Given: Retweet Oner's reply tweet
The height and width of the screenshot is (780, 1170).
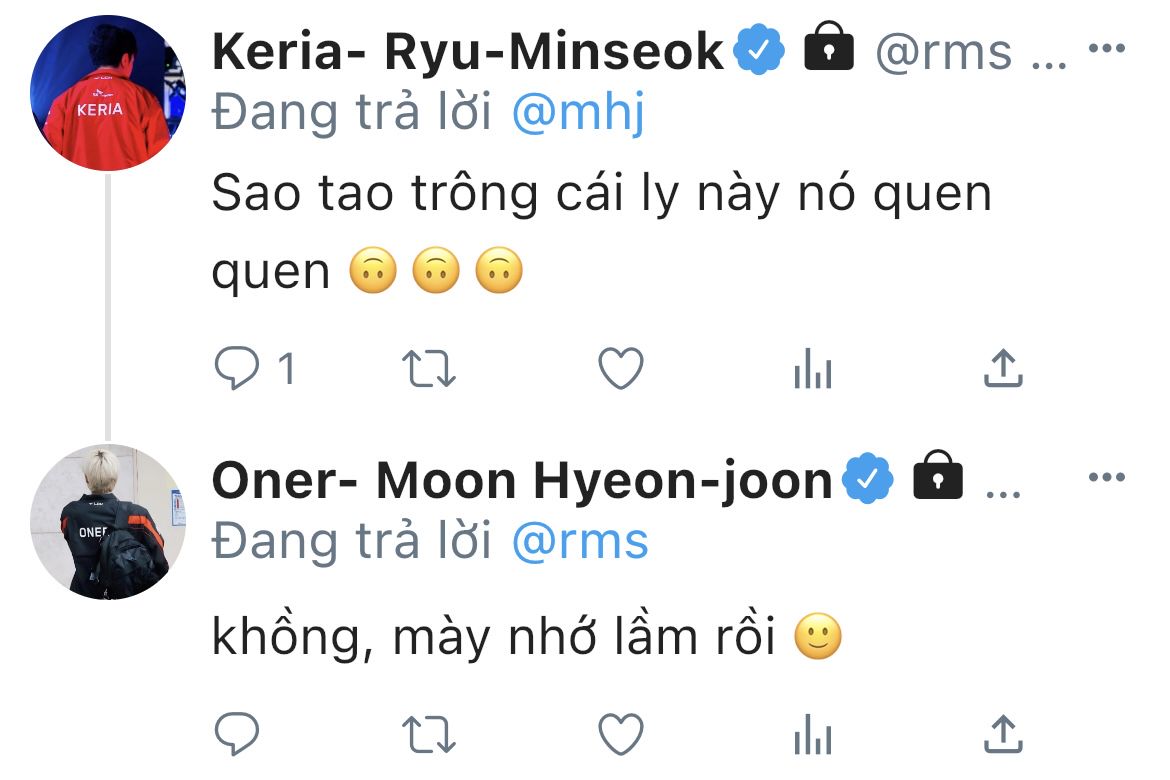Looking at the screenshot, I should [x=429, y=735].
